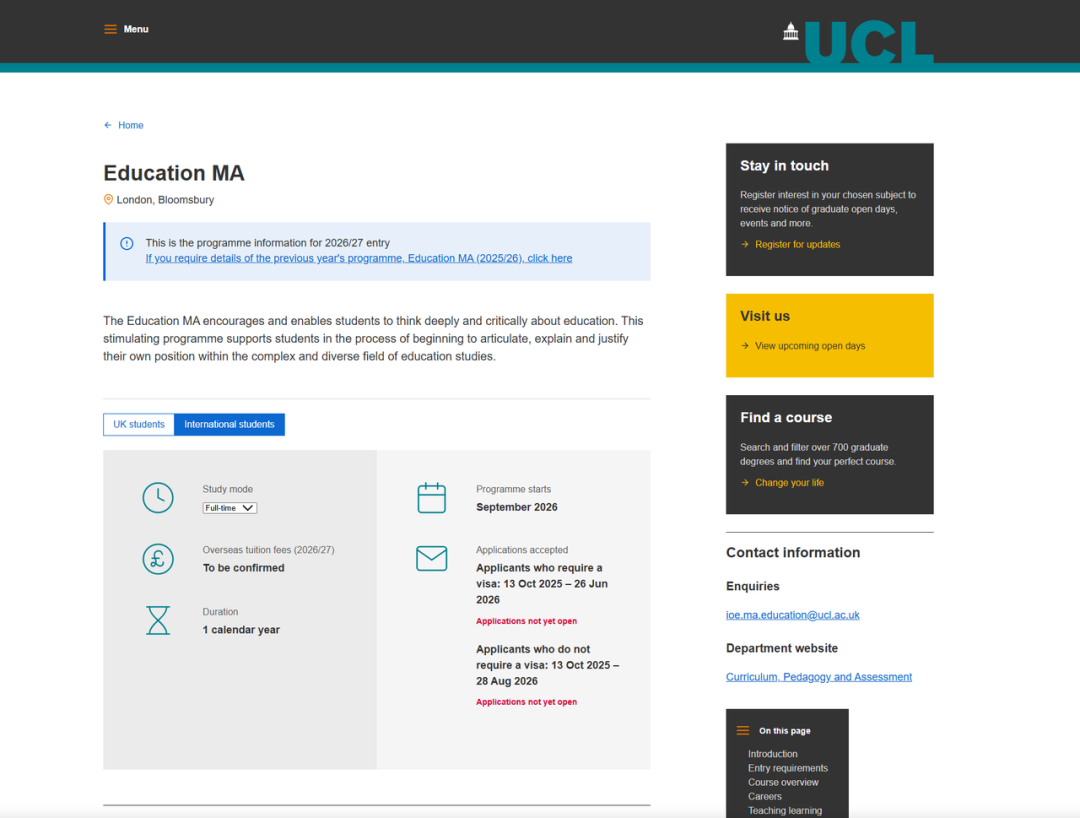Click the location pin icon by London, Bloomsbury
1080x818 pixels.
click(109, 200)
